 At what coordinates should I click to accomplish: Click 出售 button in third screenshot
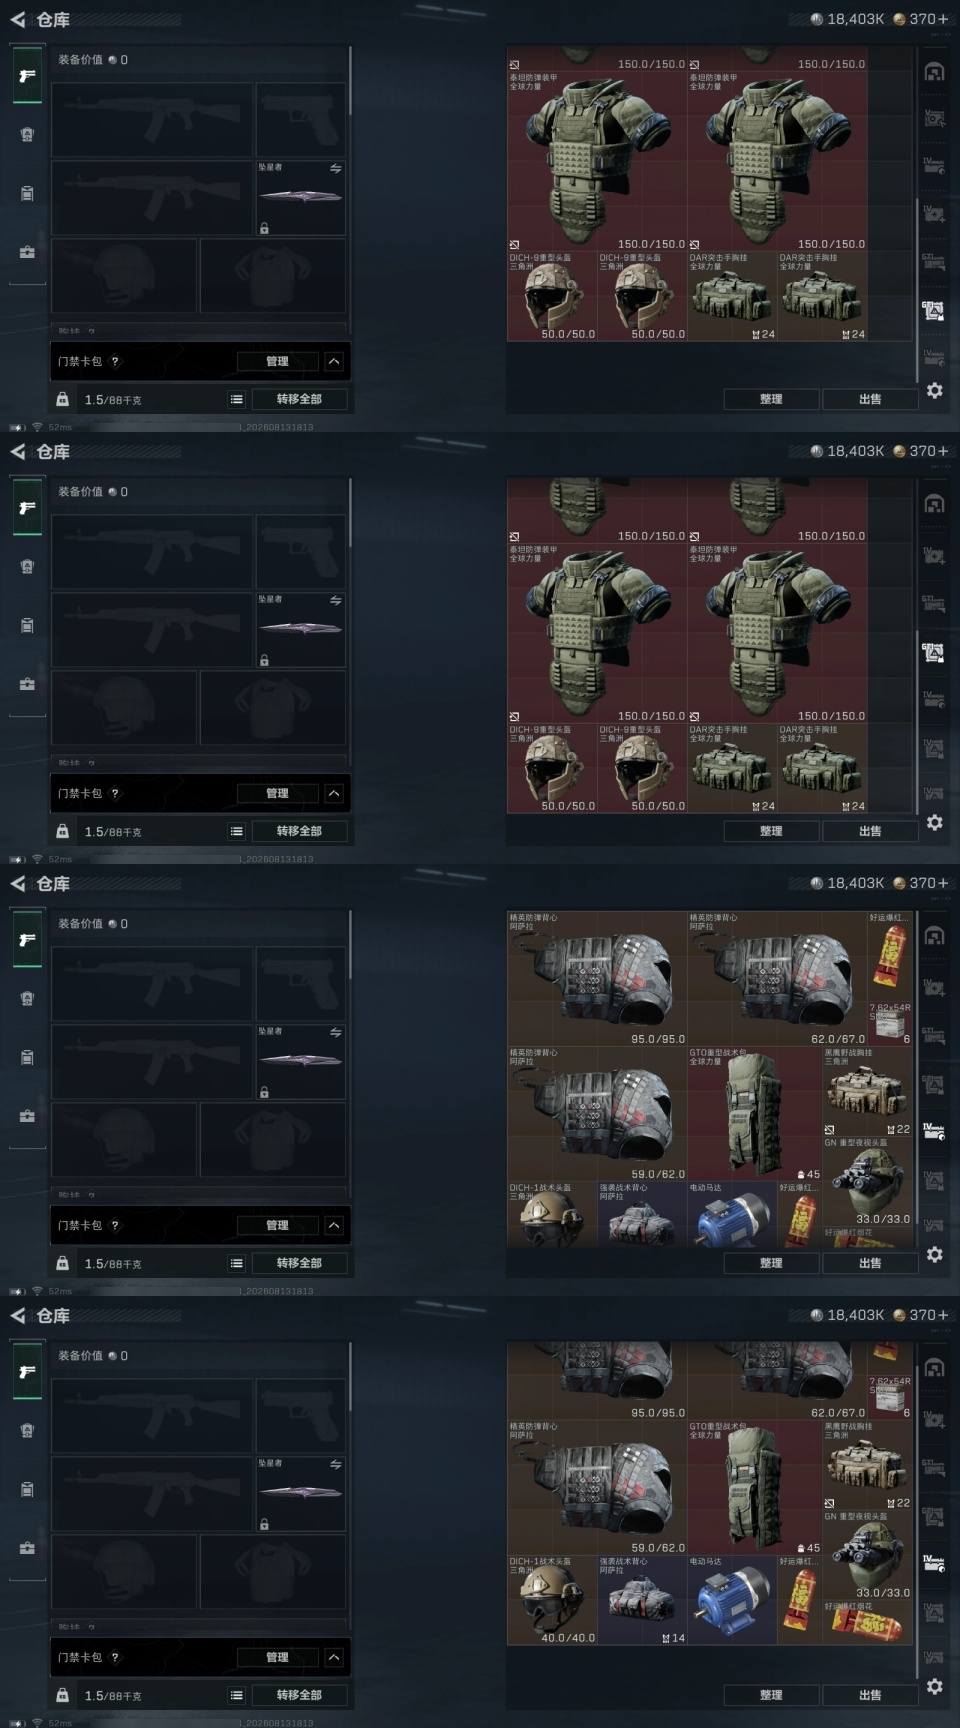(x=870, y=1263)
